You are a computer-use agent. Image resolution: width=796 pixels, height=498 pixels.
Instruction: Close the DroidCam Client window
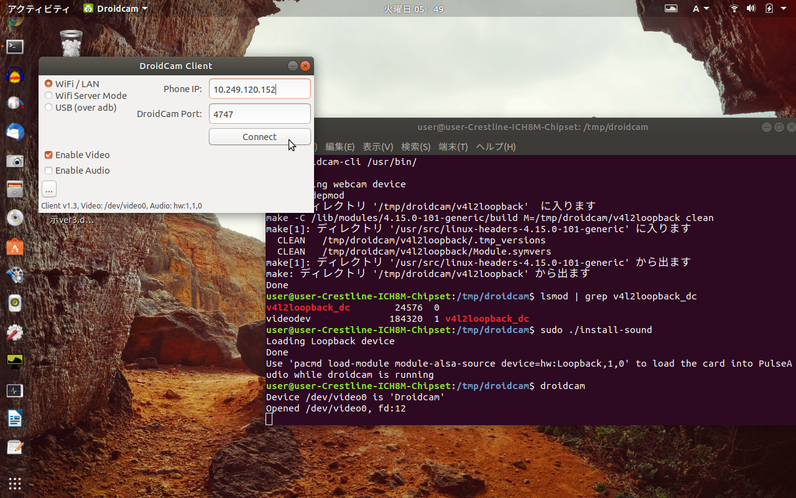(x=305, y=65)
